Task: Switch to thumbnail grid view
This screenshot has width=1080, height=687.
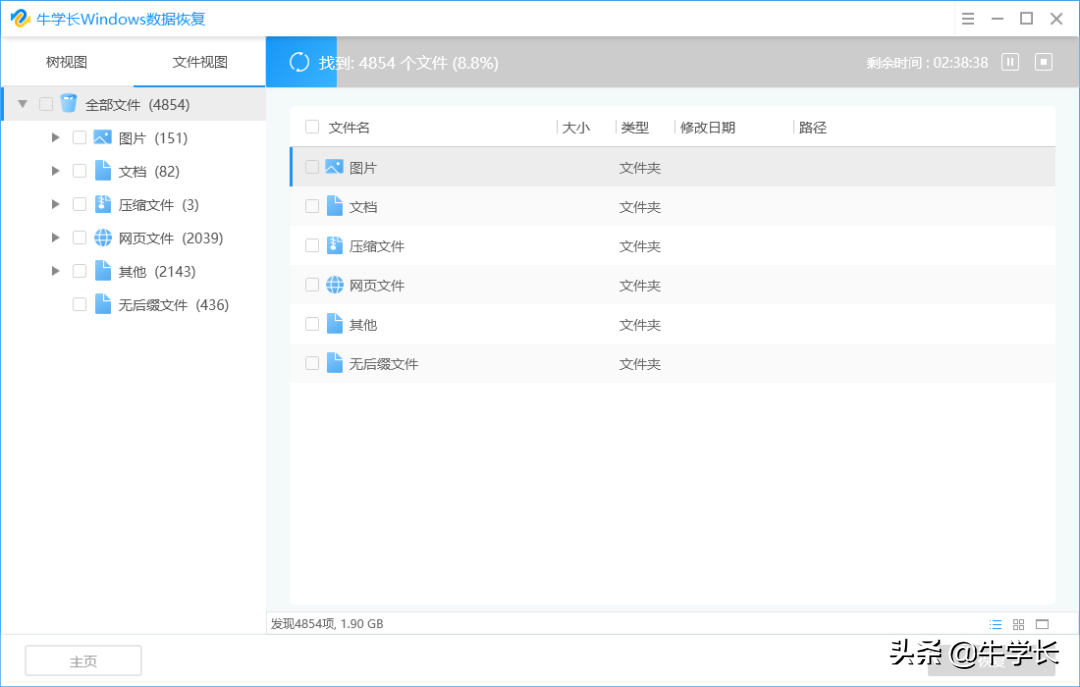Action: (1018, 623)
